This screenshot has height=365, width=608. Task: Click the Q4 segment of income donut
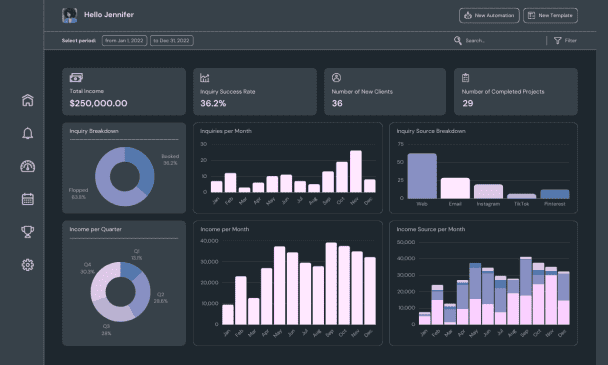(x=103, y=279)
